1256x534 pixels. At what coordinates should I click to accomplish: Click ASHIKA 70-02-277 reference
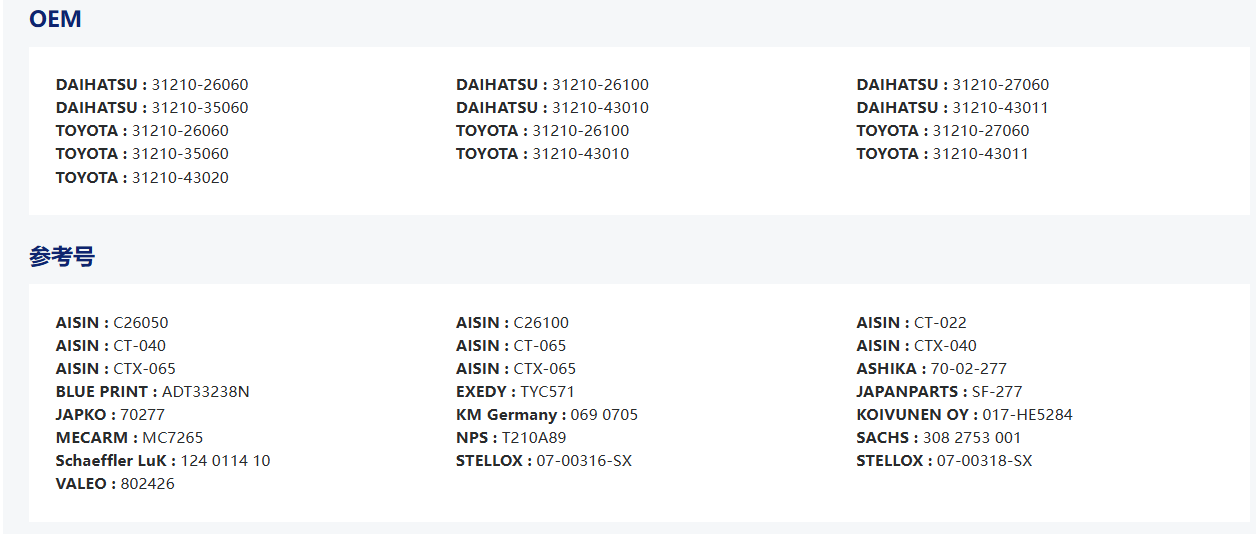point(931,369)
